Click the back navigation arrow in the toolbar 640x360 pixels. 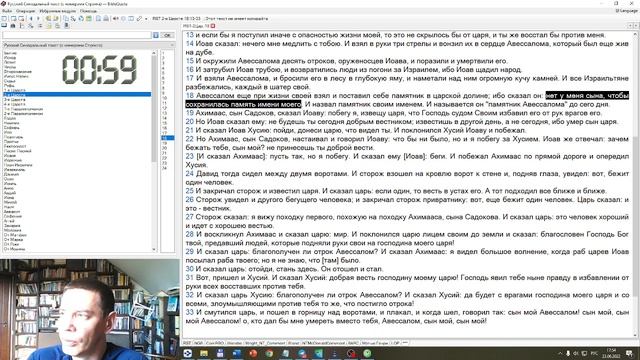[31, 18]
